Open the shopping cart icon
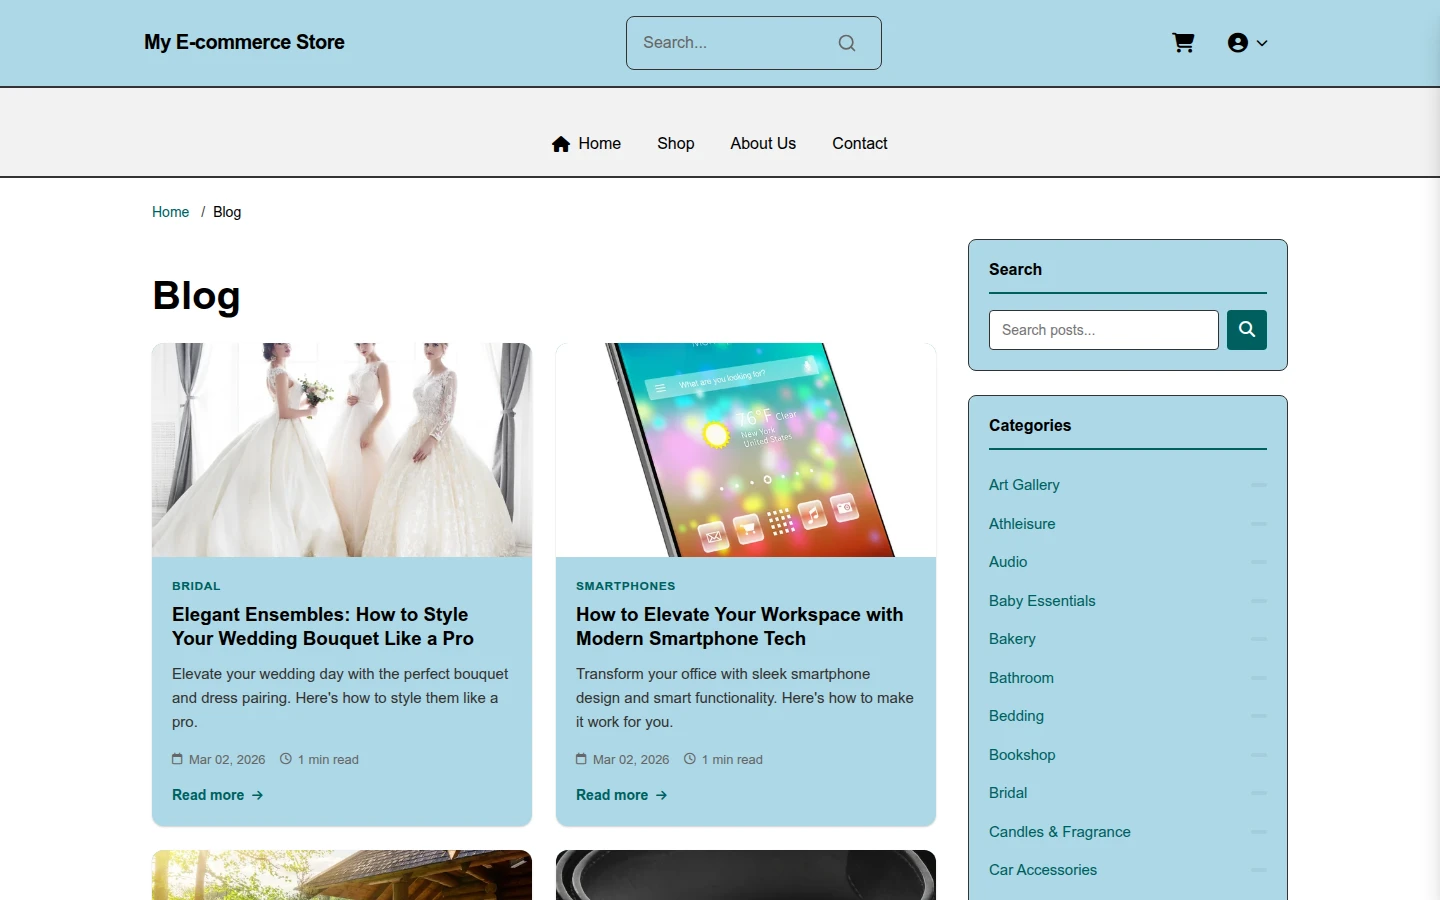1440x900 pixels. click(x=1183, y=43)
